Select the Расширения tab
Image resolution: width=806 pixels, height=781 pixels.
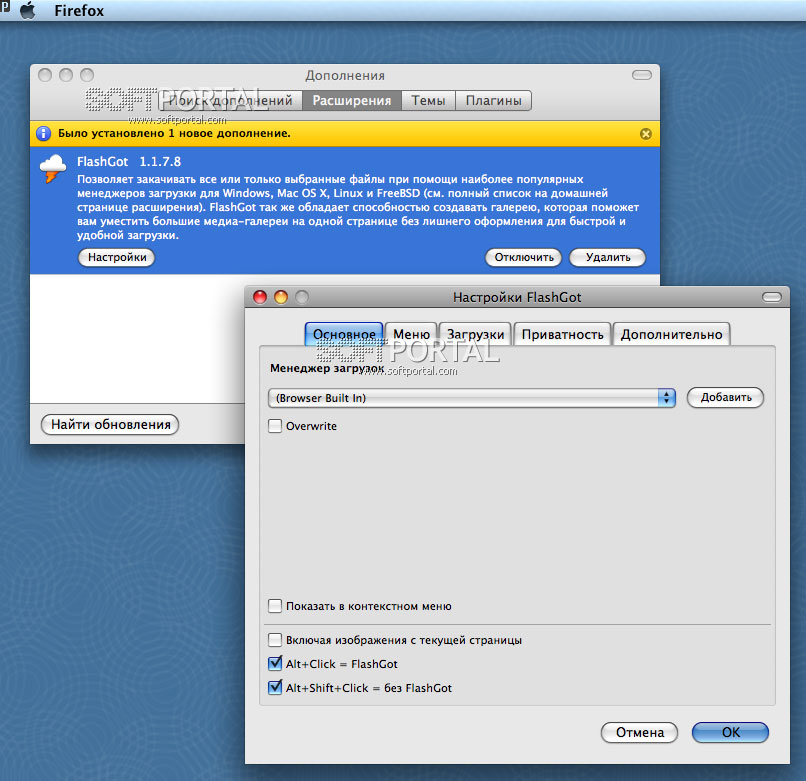352,100
